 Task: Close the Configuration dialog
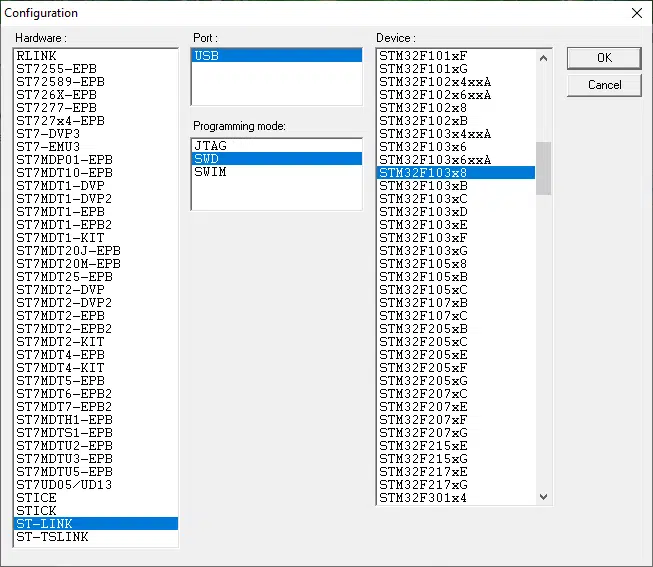[637, 13]
